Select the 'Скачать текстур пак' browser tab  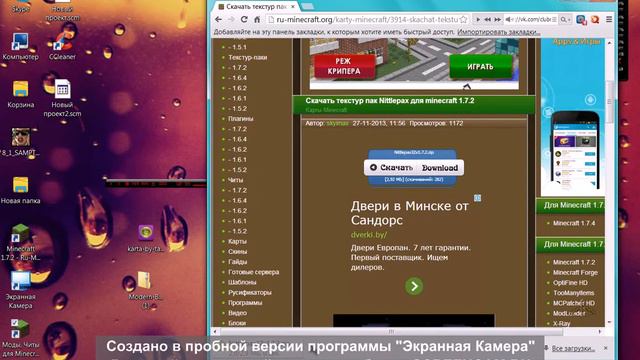coord(255,7)
